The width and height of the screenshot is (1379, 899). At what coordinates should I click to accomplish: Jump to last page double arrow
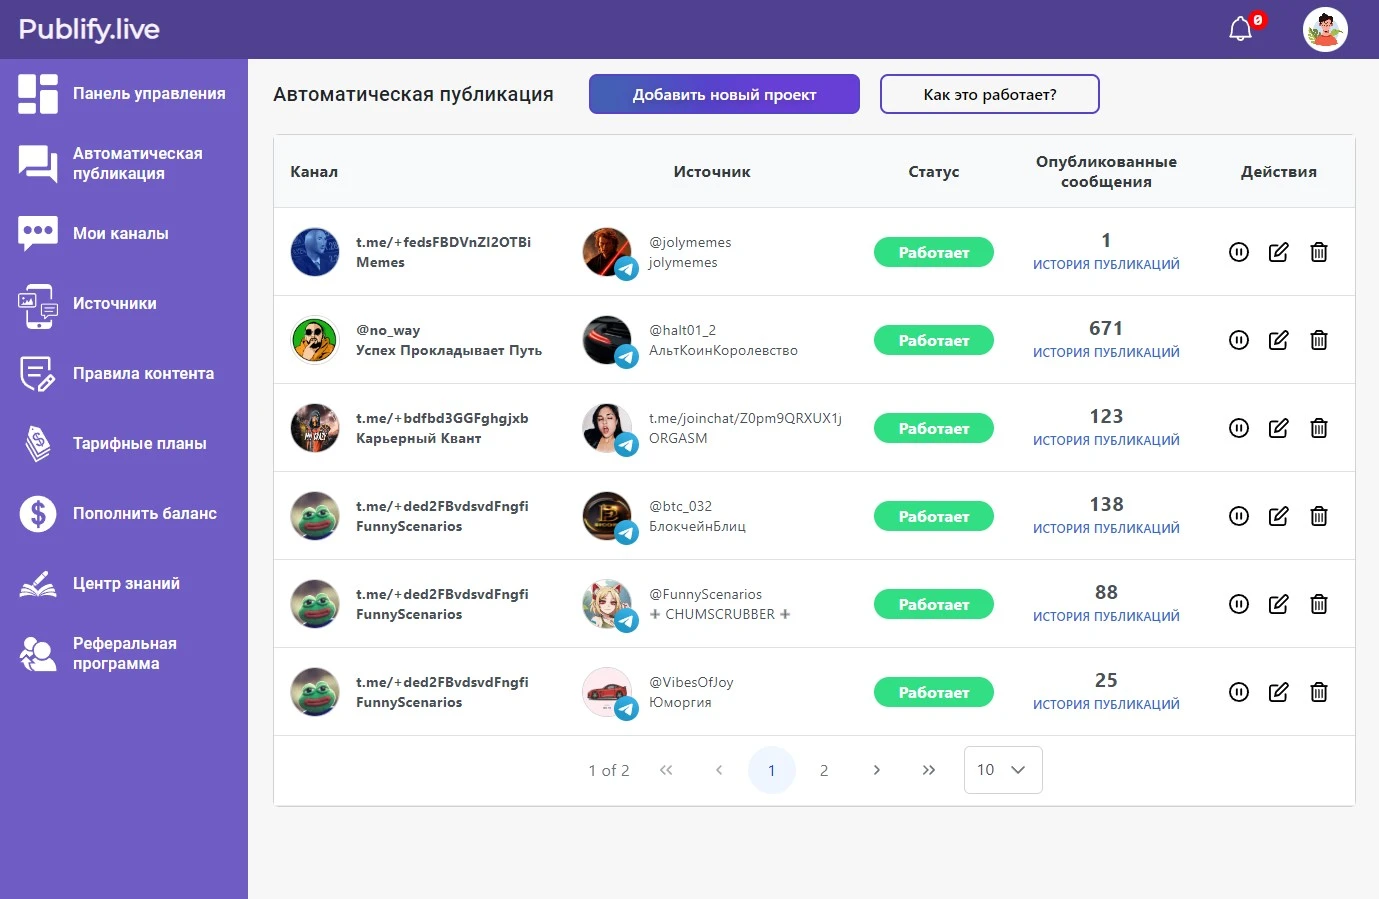click(928, 770)
